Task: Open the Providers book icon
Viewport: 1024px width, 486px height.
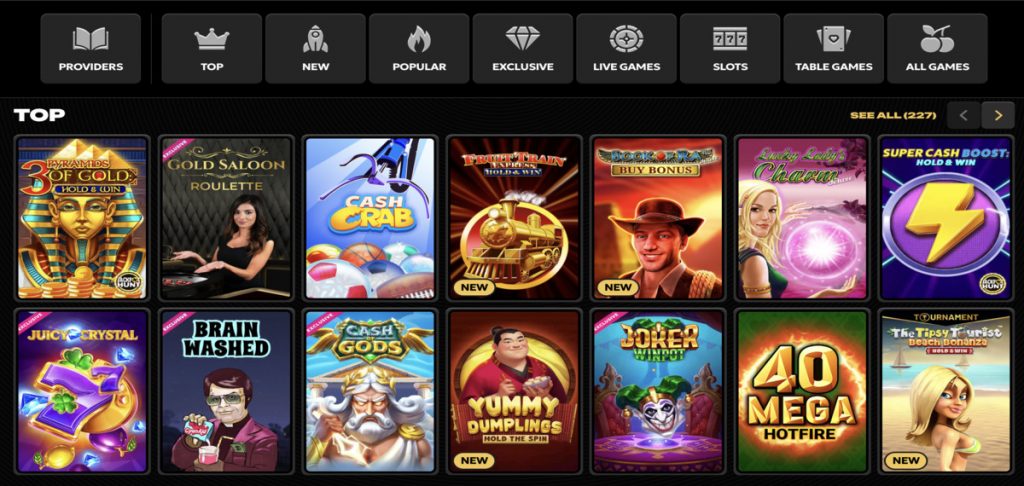Action: 91,48
